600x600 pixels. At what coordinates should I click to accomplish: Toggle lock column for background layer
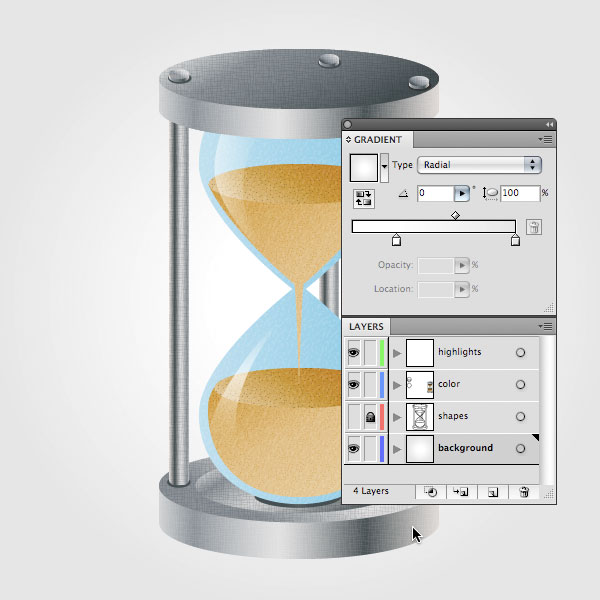coord(370,448)
